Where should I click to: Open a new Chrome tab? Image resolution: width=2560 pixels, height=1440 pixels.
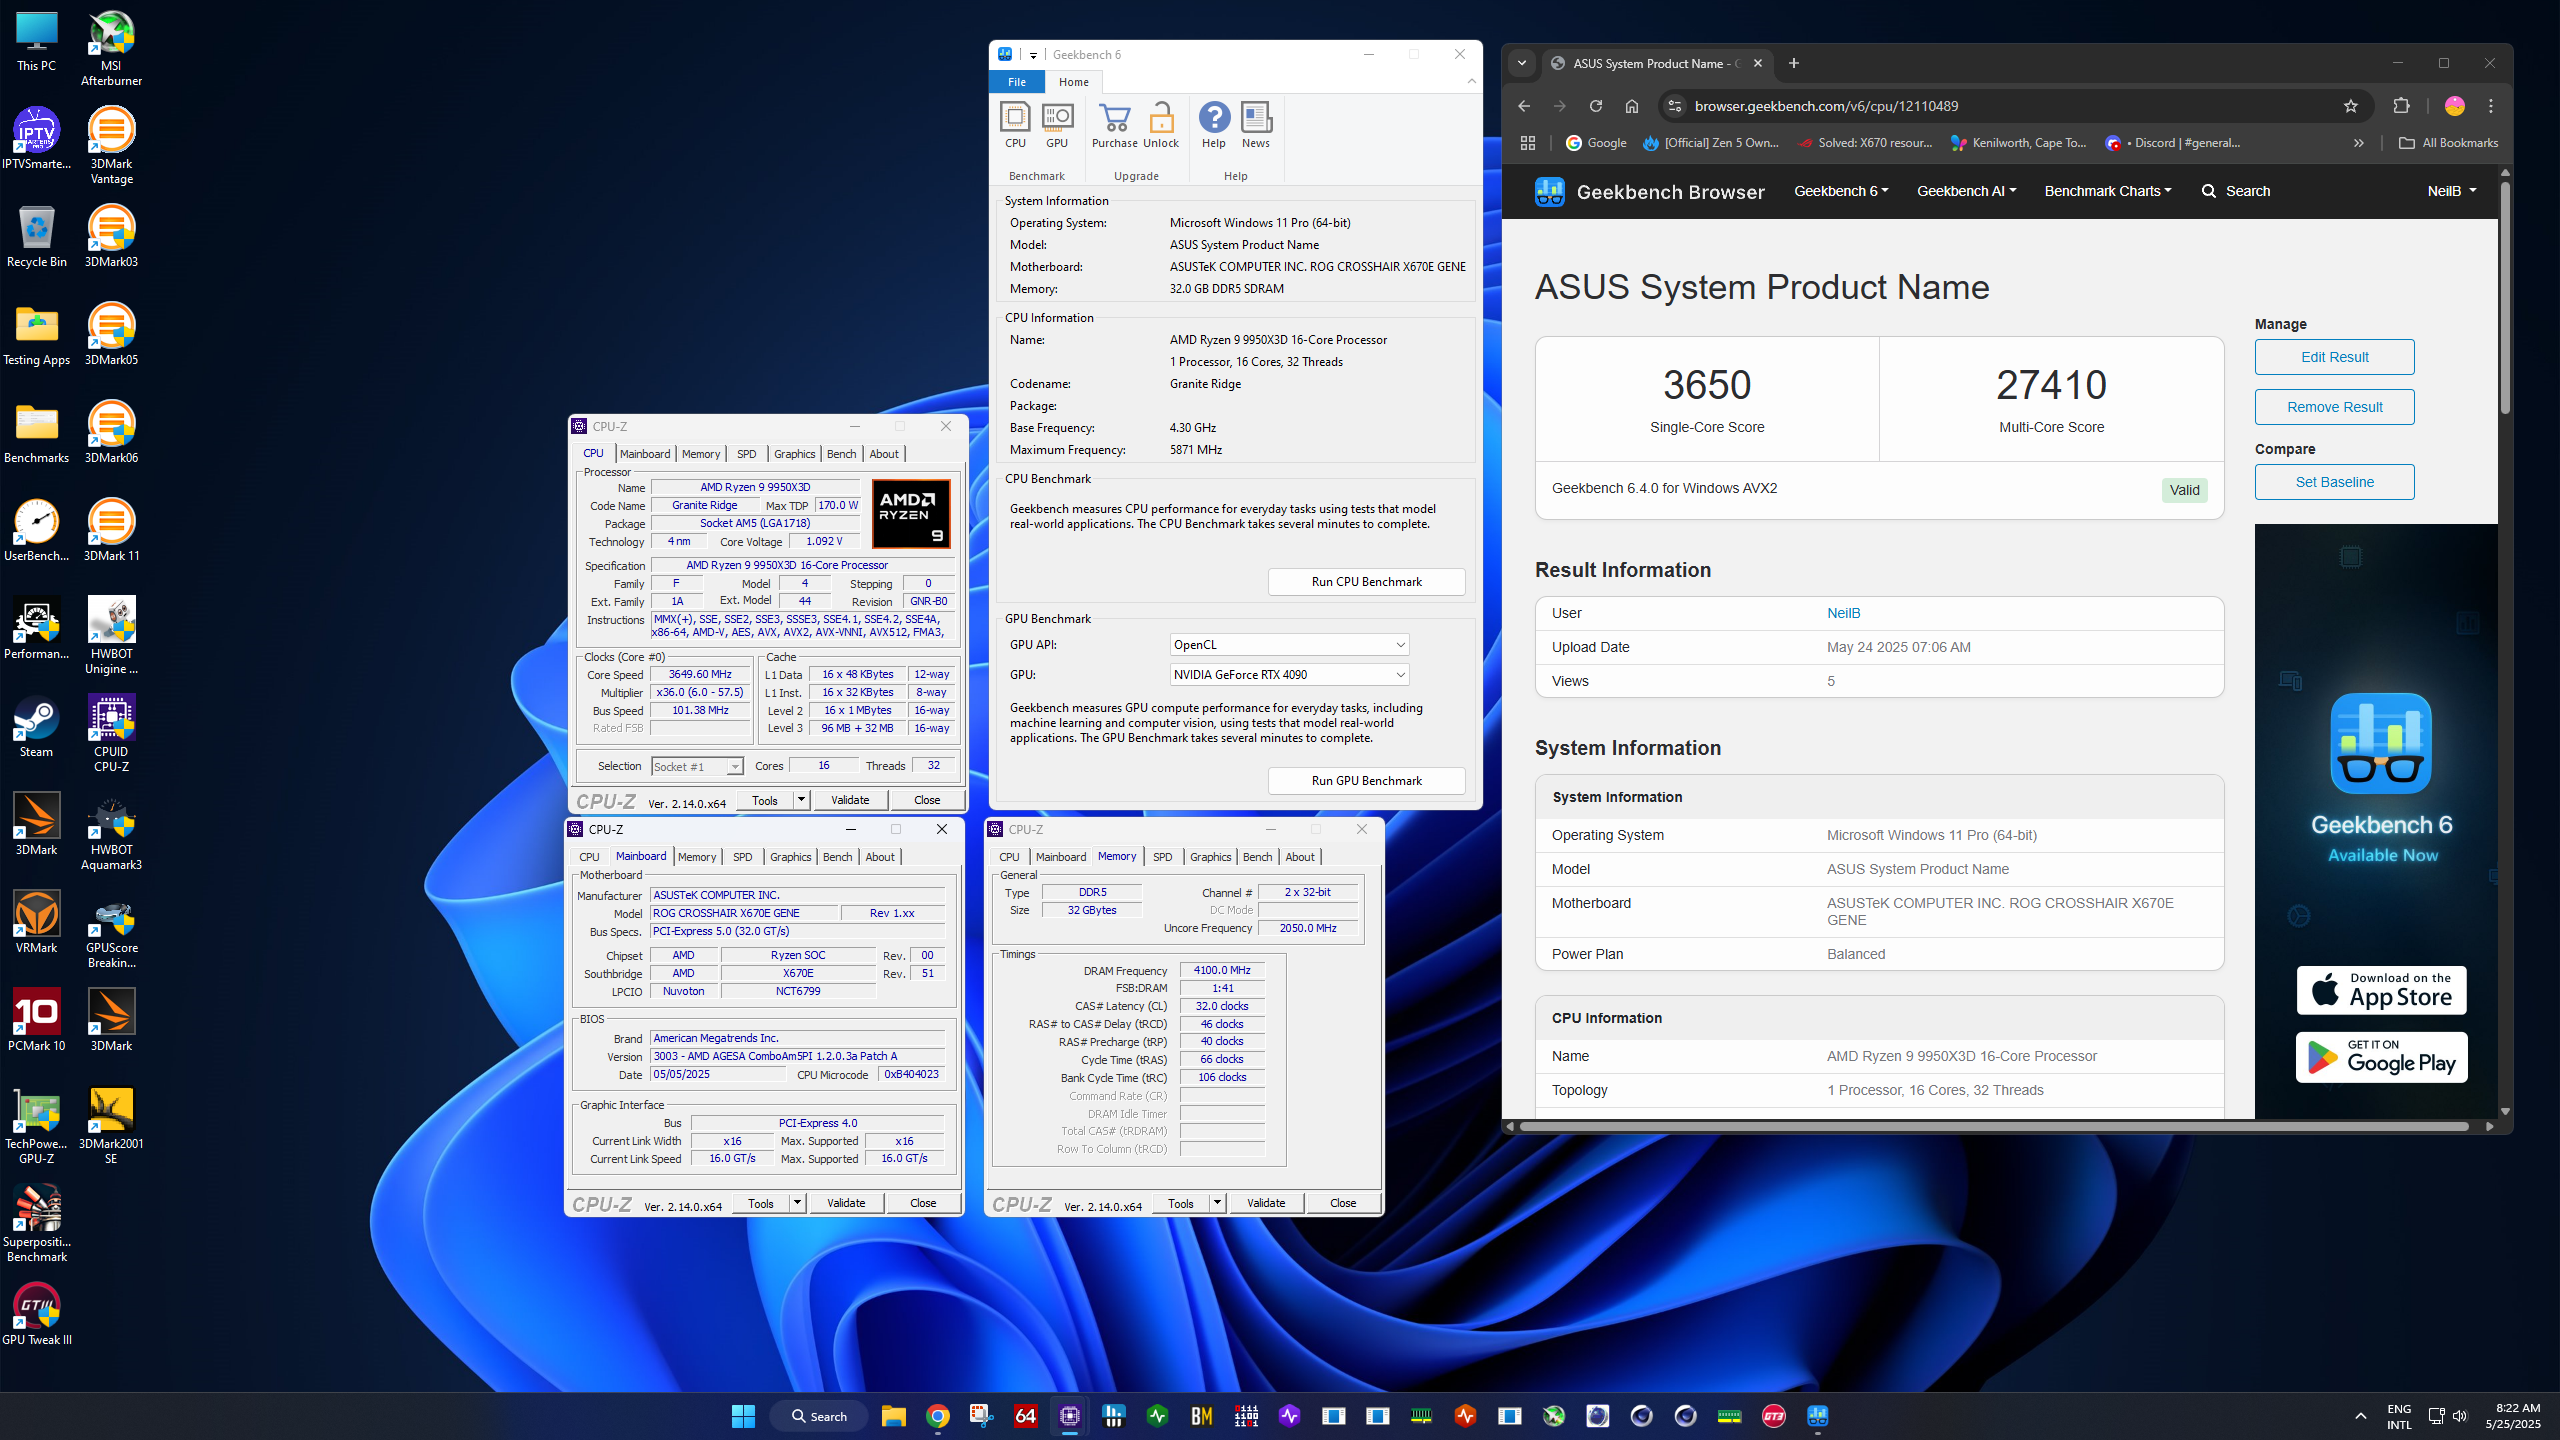pyautogui.click(x=1794, y=63)
